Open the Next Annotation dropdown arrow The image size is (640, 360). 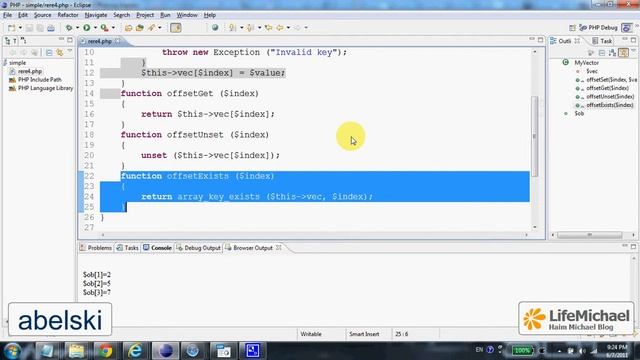241,28
